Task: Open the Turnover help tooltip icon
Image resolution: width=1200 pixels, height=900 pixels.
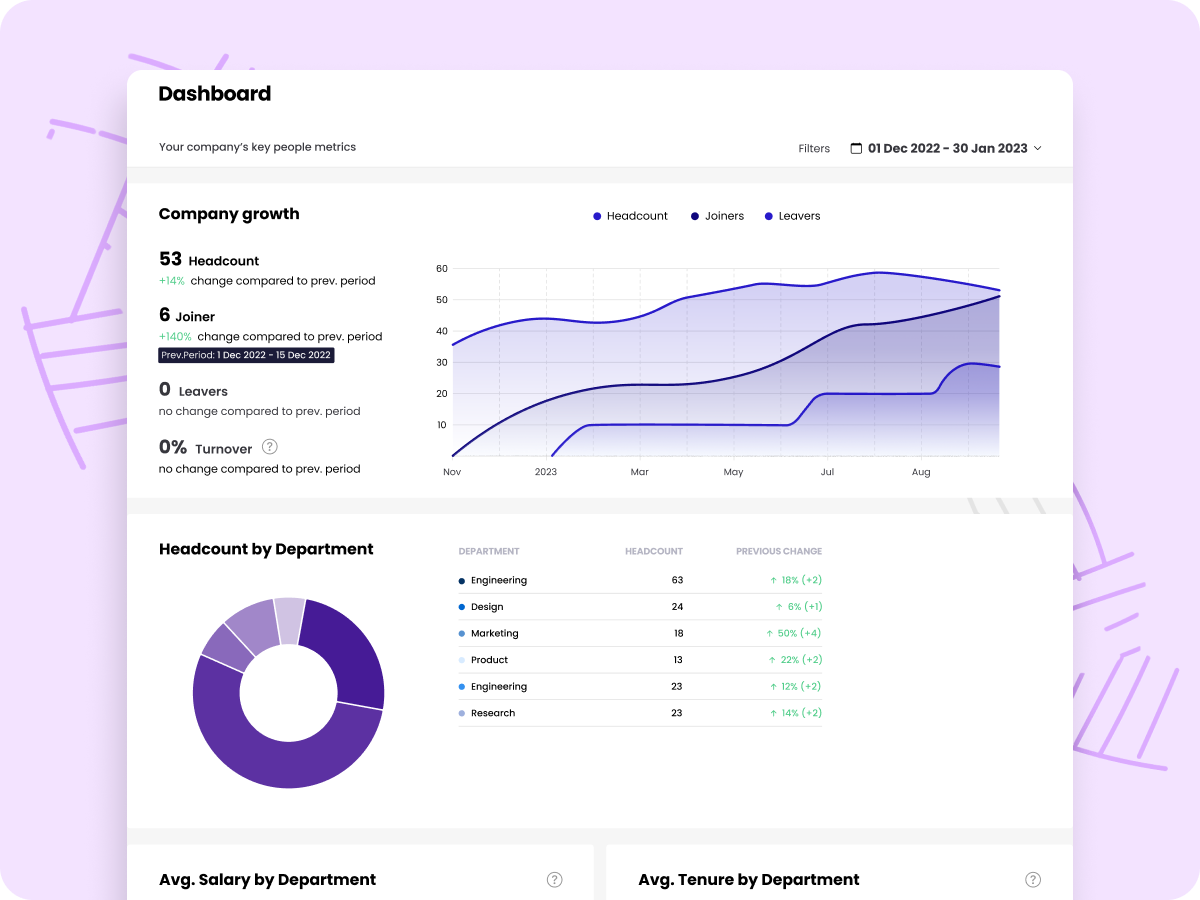Action: click(269, 447)
